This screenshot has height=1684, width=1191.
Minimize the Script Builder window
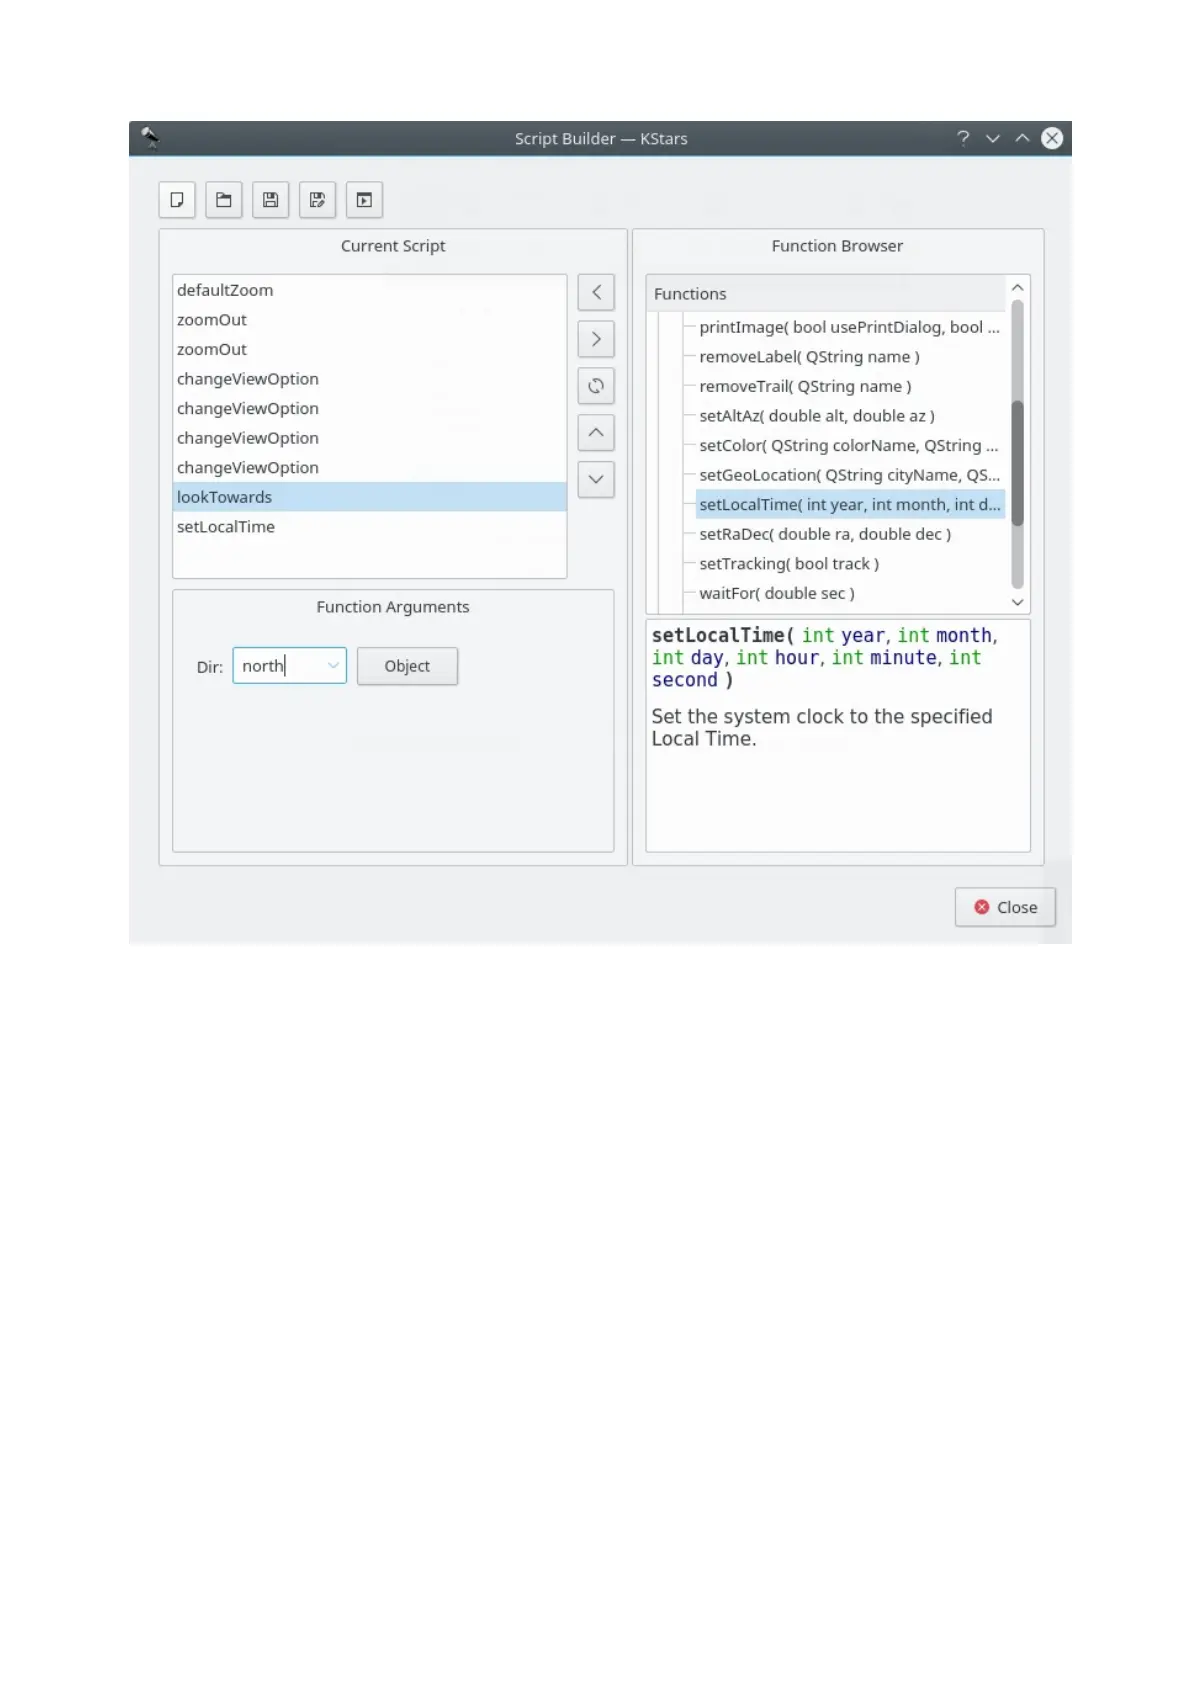[x=993, y=138]
